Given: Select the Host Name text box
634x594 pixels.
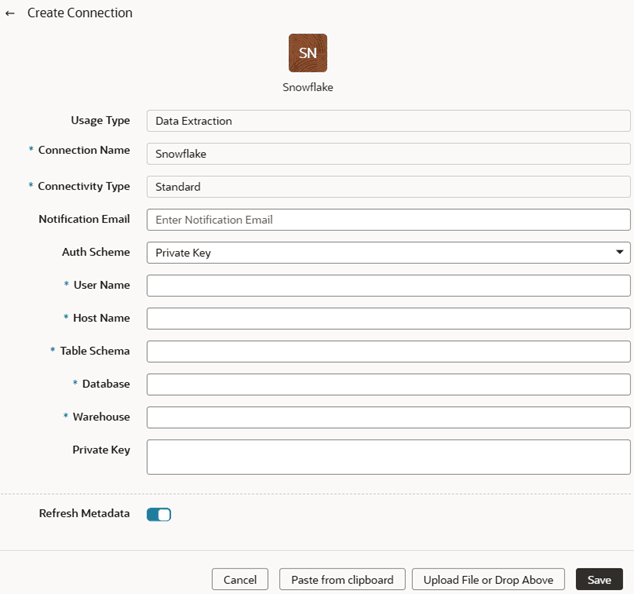Looking at the screenshot, I should (388, 319).
